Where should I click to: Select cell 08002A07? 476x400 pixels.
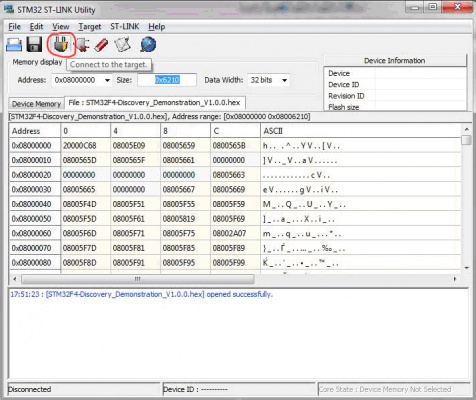click(235, 234)
